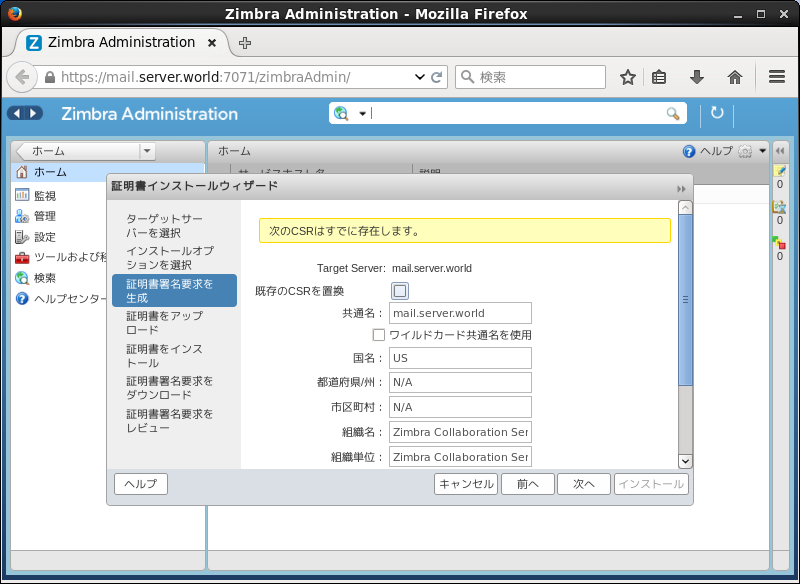Screen dimensions: 800x584
Task: Click the 国名 input field
Action: click(460, 358)
